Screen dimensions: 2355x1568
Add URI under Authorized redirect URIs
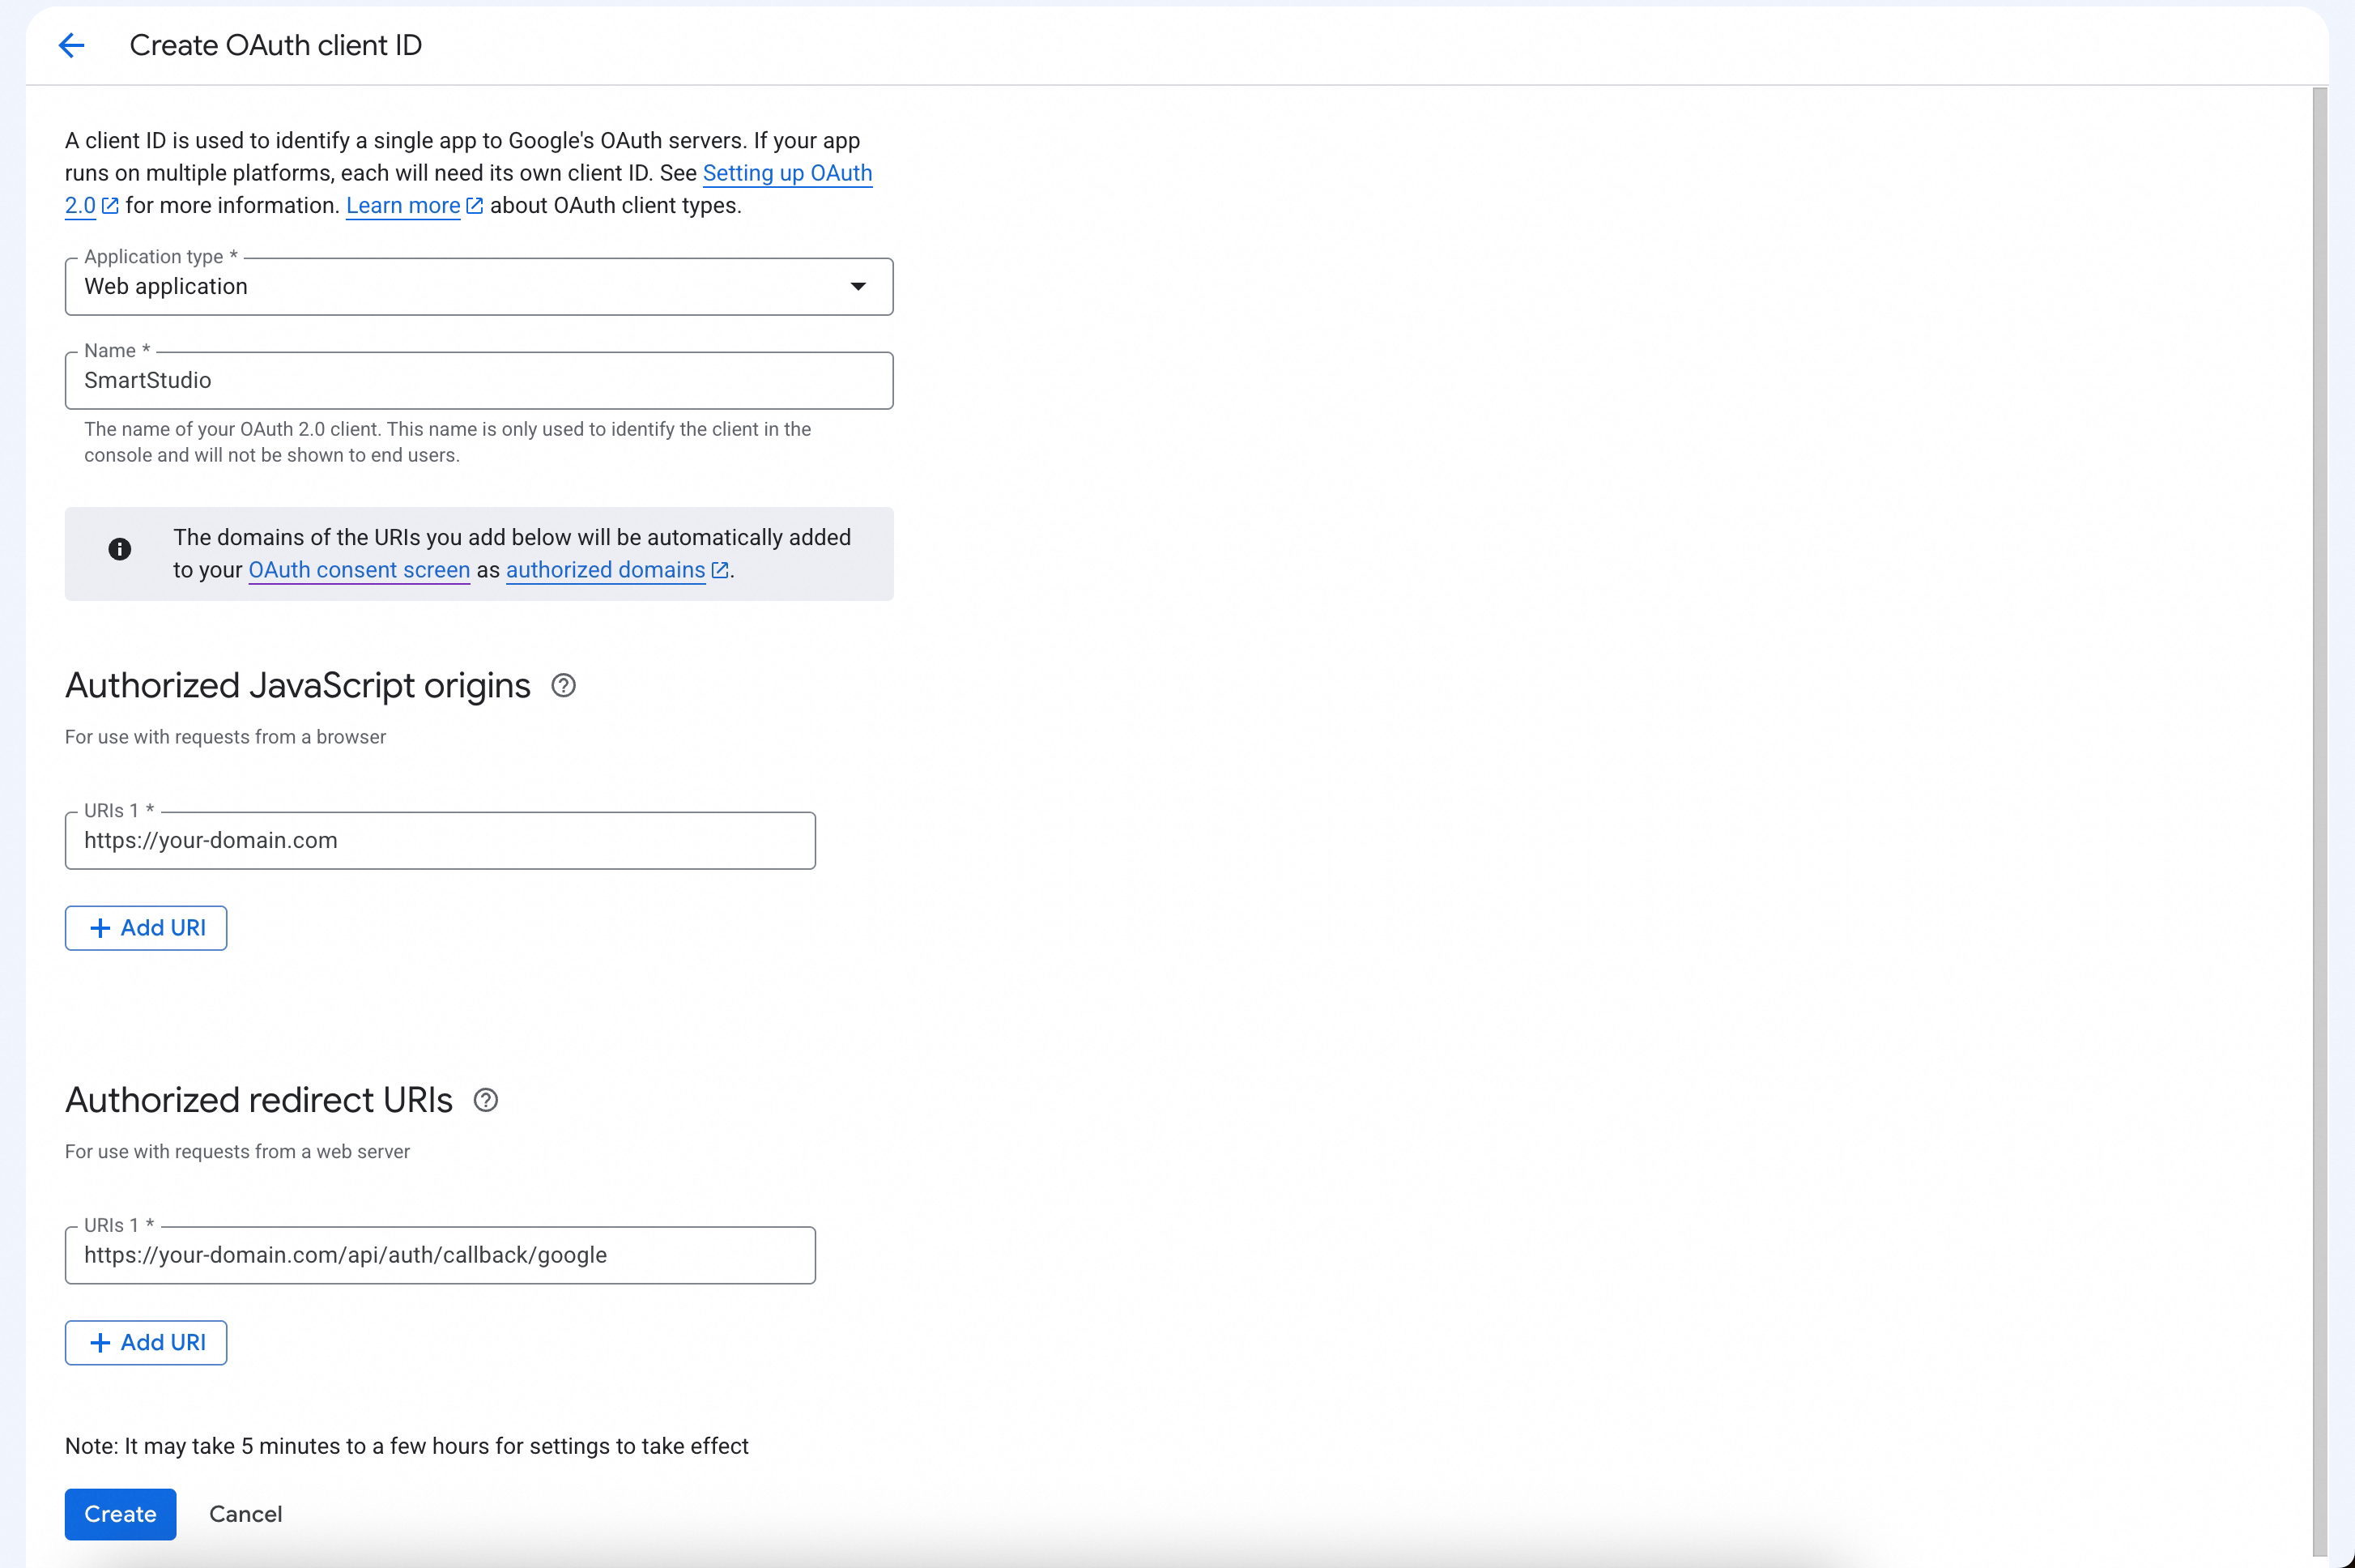coord(146,1342)
